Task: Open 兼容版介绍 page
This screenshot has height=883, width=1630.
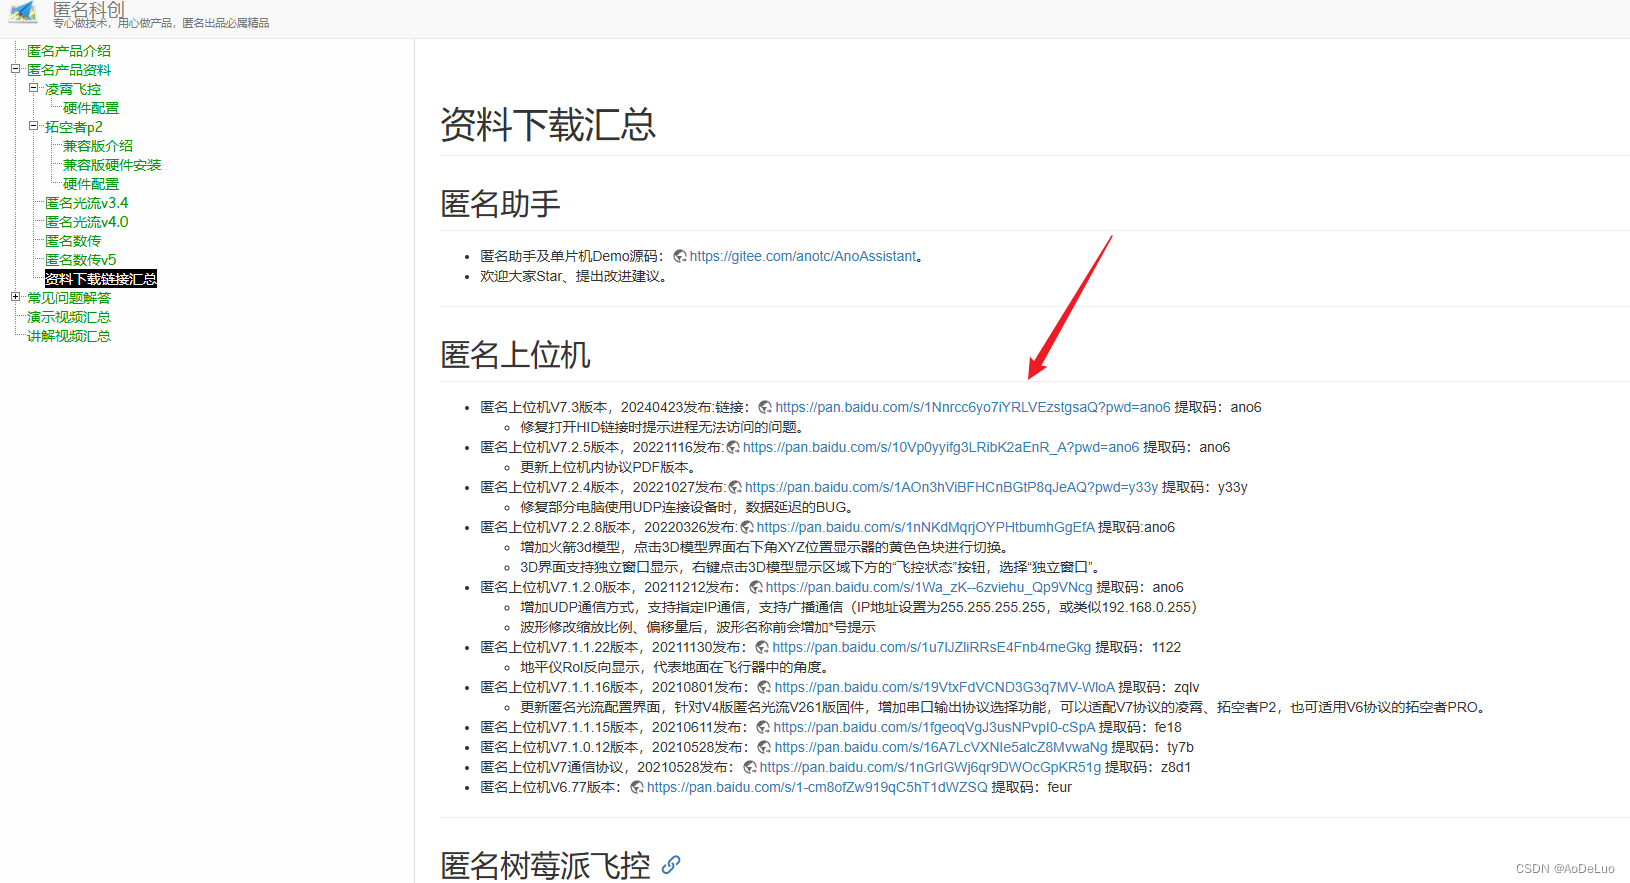Action: pyautogui.click(x=98, y=146)
